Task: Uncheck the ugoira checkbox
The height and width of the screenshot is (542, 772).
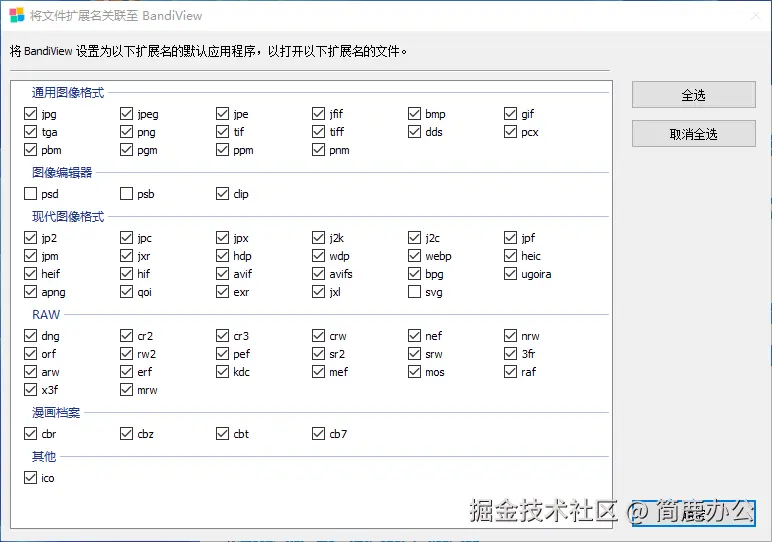Action: (x=511, y=274)
